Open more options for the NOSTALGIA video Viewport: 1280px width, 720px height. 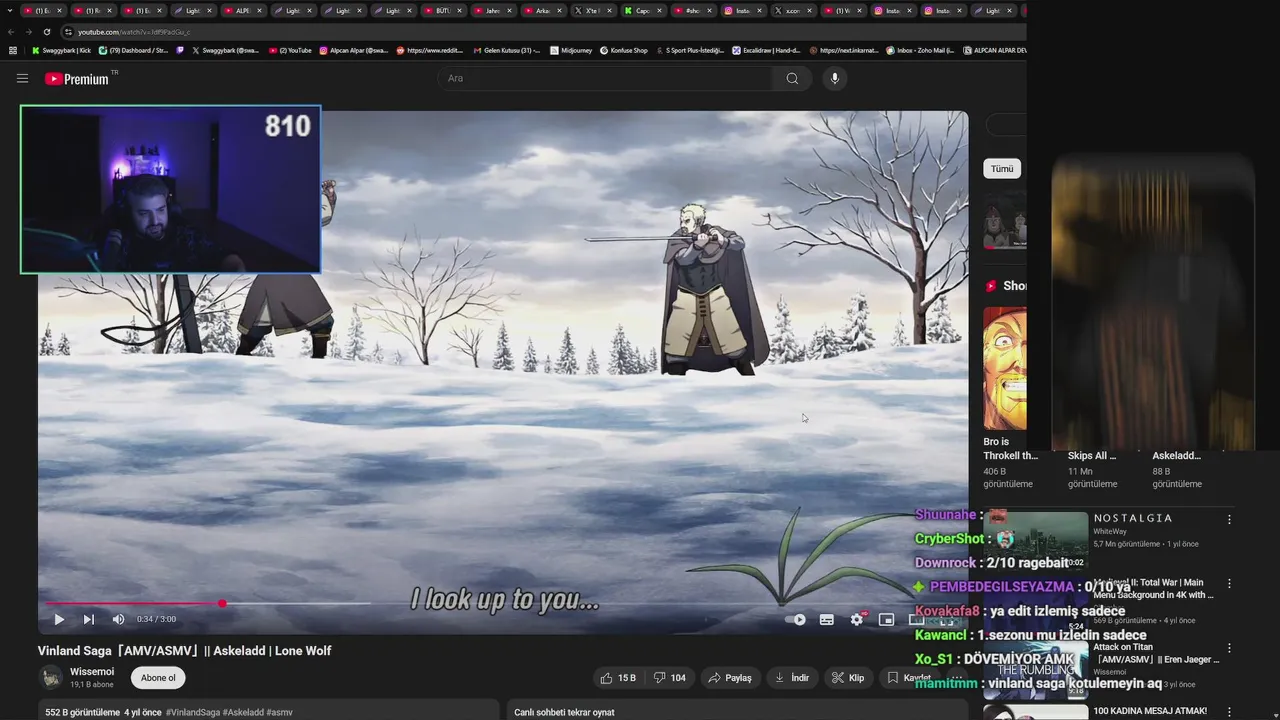click(x=1229, y=520)
